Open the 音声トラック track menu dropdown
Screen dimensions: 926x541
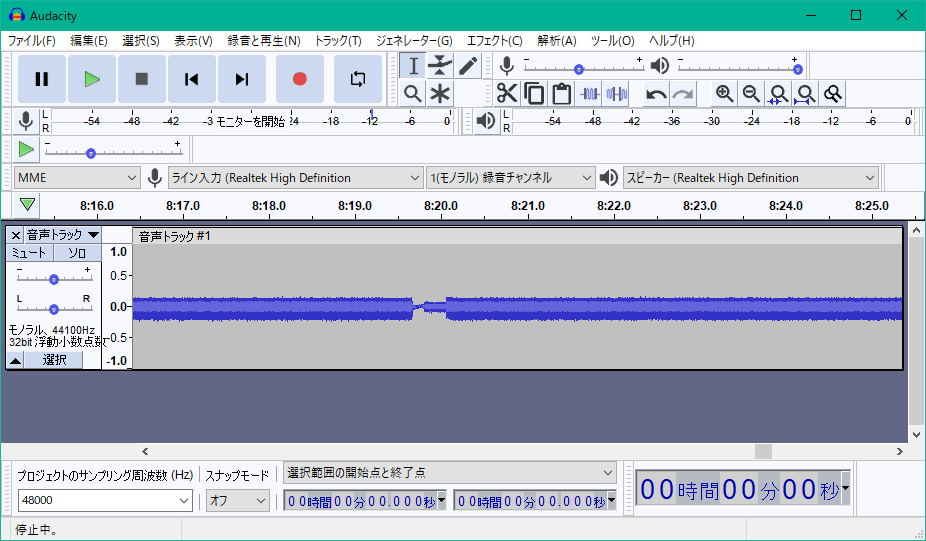pyautogui.click(x=62, y=235)
